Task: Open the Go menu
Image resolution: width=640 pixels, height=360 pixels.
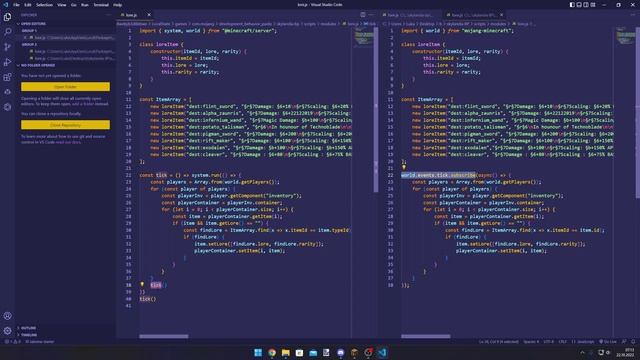Action: 73,5
